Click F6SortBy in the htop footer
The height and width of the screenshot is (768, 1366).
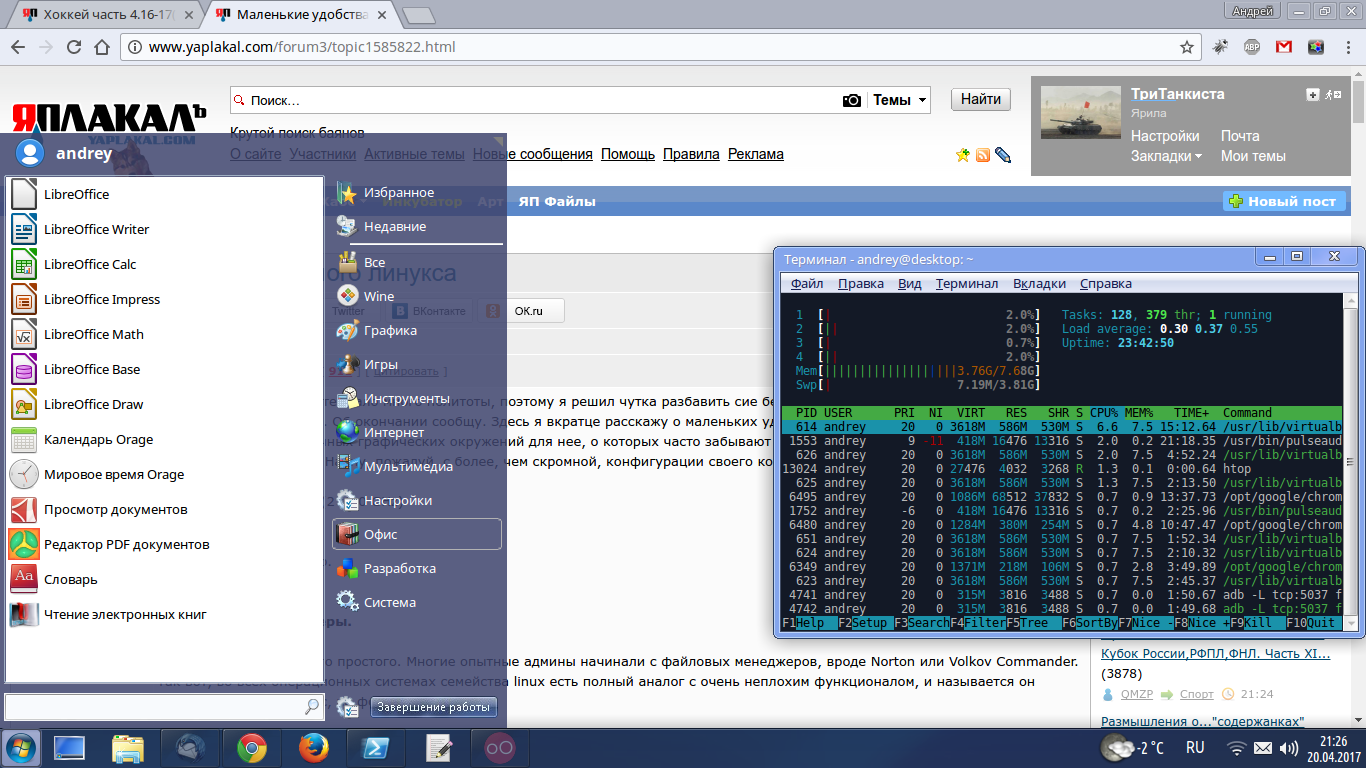tap(1091, 623)
